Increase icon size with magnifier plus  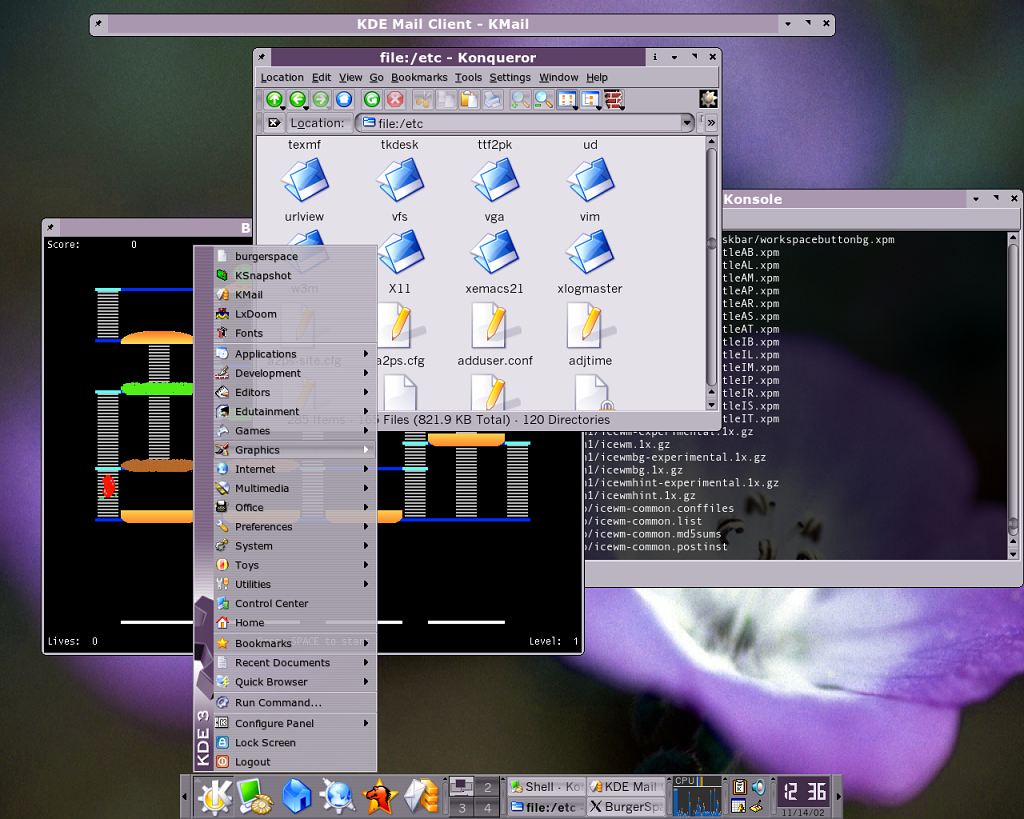[520, 99]
